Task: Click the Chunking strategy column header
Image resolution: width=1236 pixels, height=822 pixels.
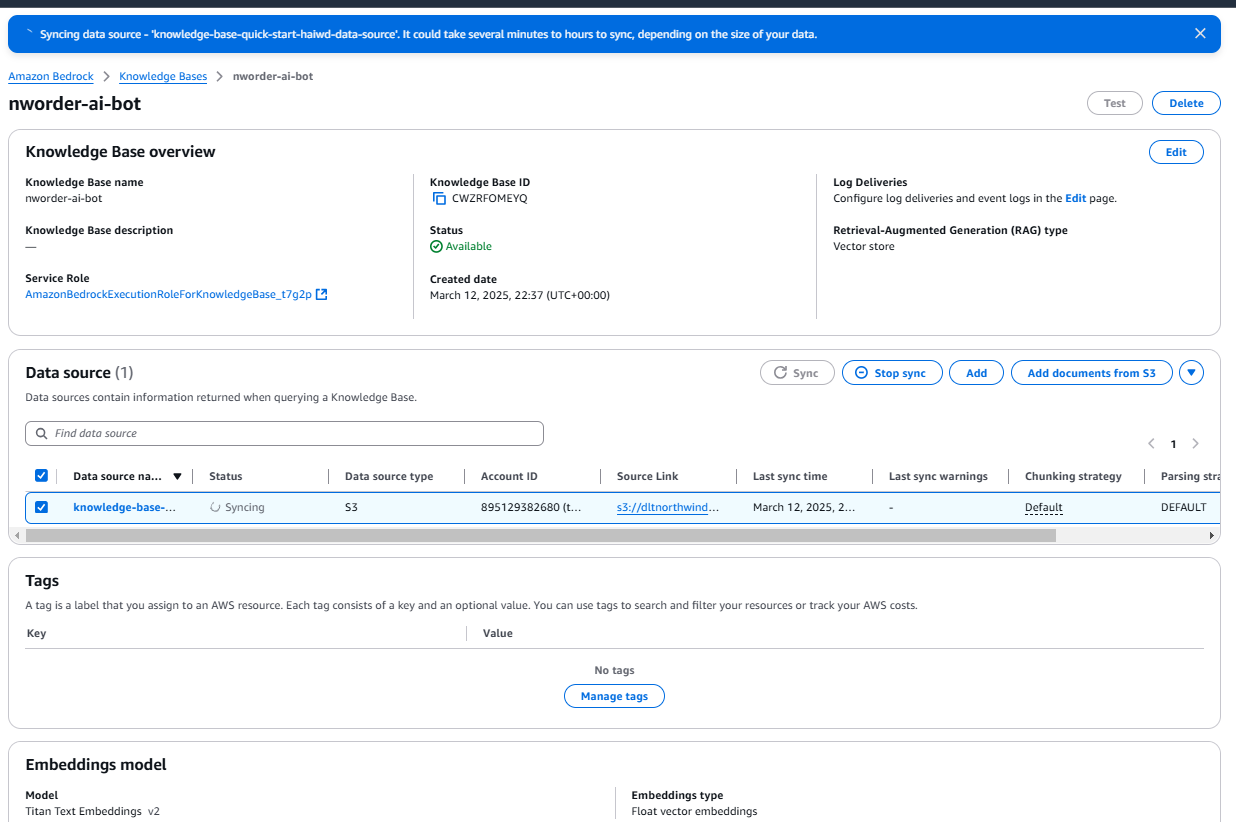Action: pos(1073,476)
